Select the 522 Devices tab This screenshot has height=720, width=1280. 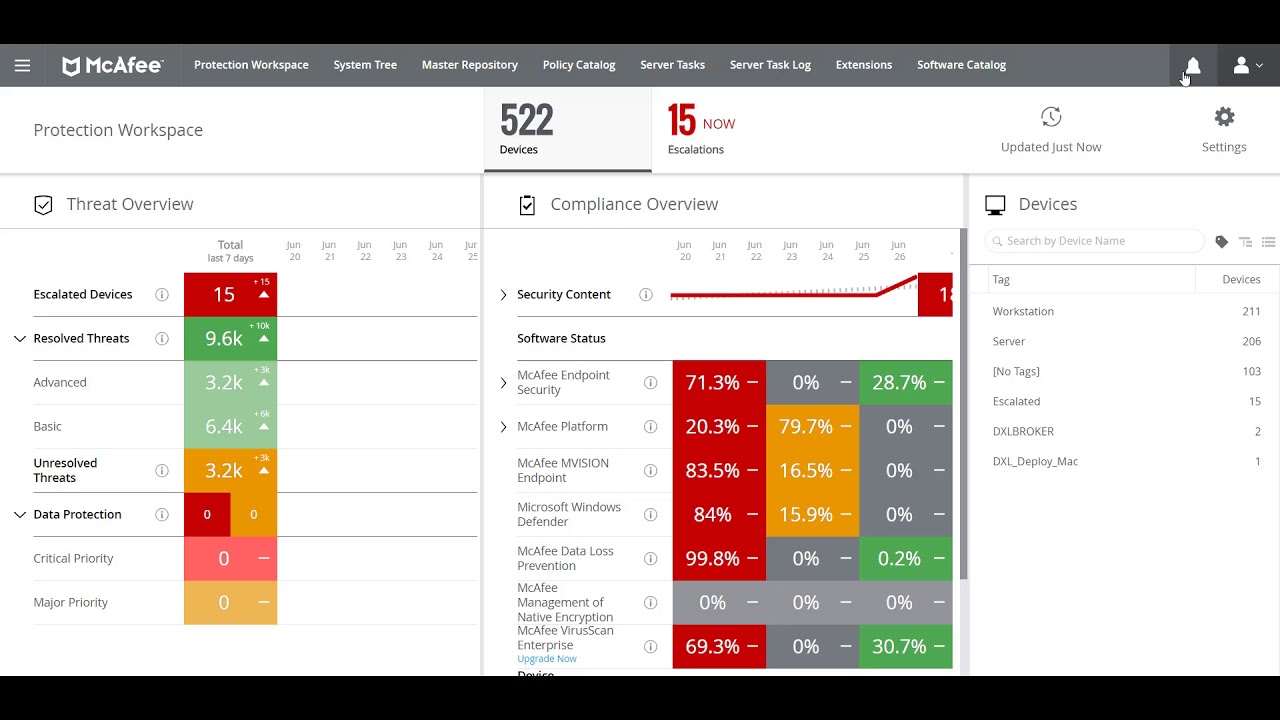tap(568, 130)
